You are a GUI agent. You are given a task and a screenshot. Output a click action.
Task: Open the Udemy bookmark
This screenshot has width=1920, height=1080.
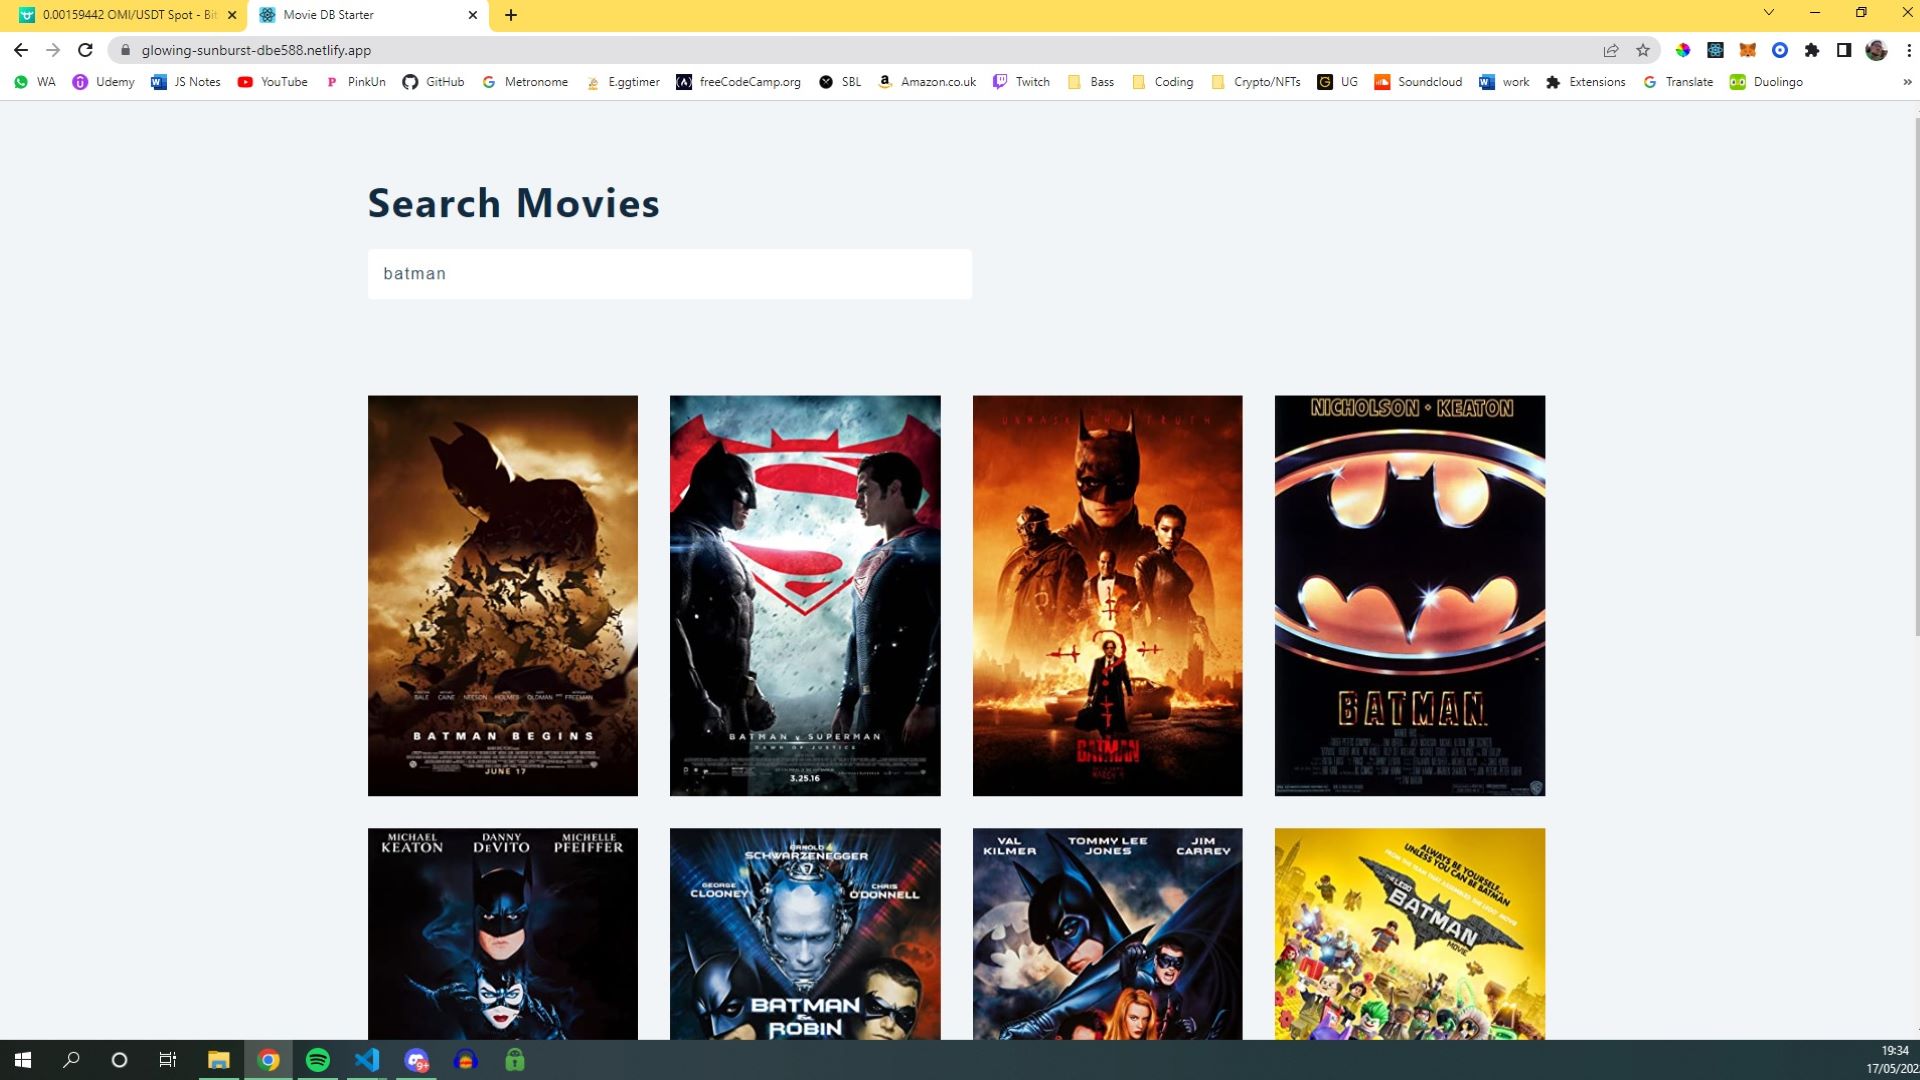point(103,82)
